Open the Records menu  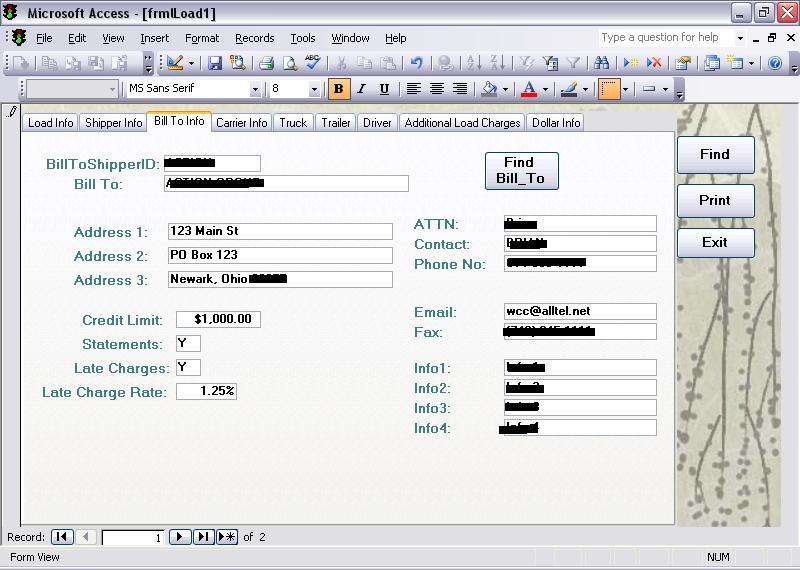click(x=254, y=38)
